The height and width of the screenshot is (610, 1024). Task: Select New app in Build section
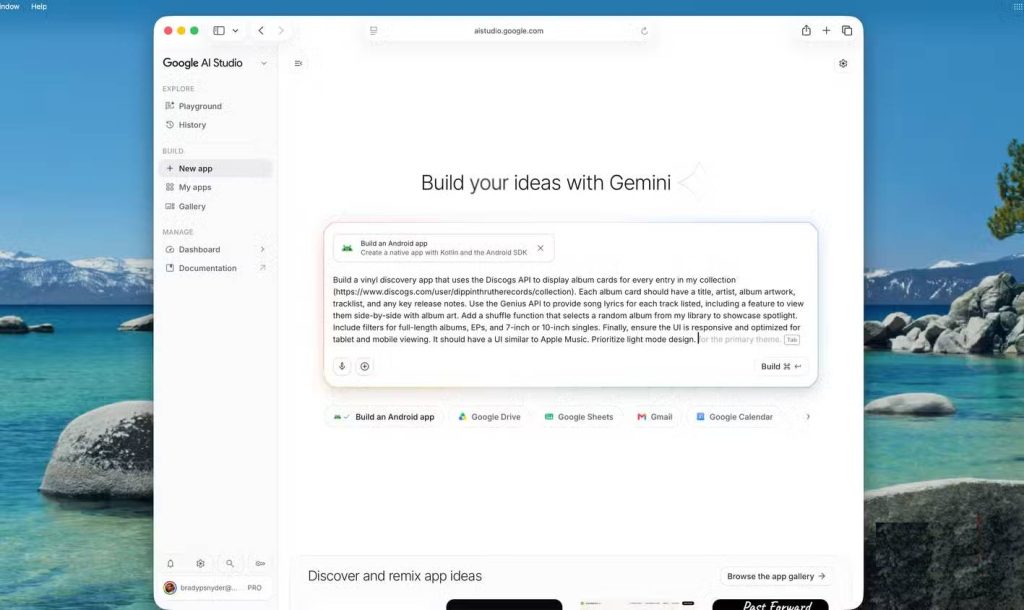pyautogui.click(x=215, y=169)
